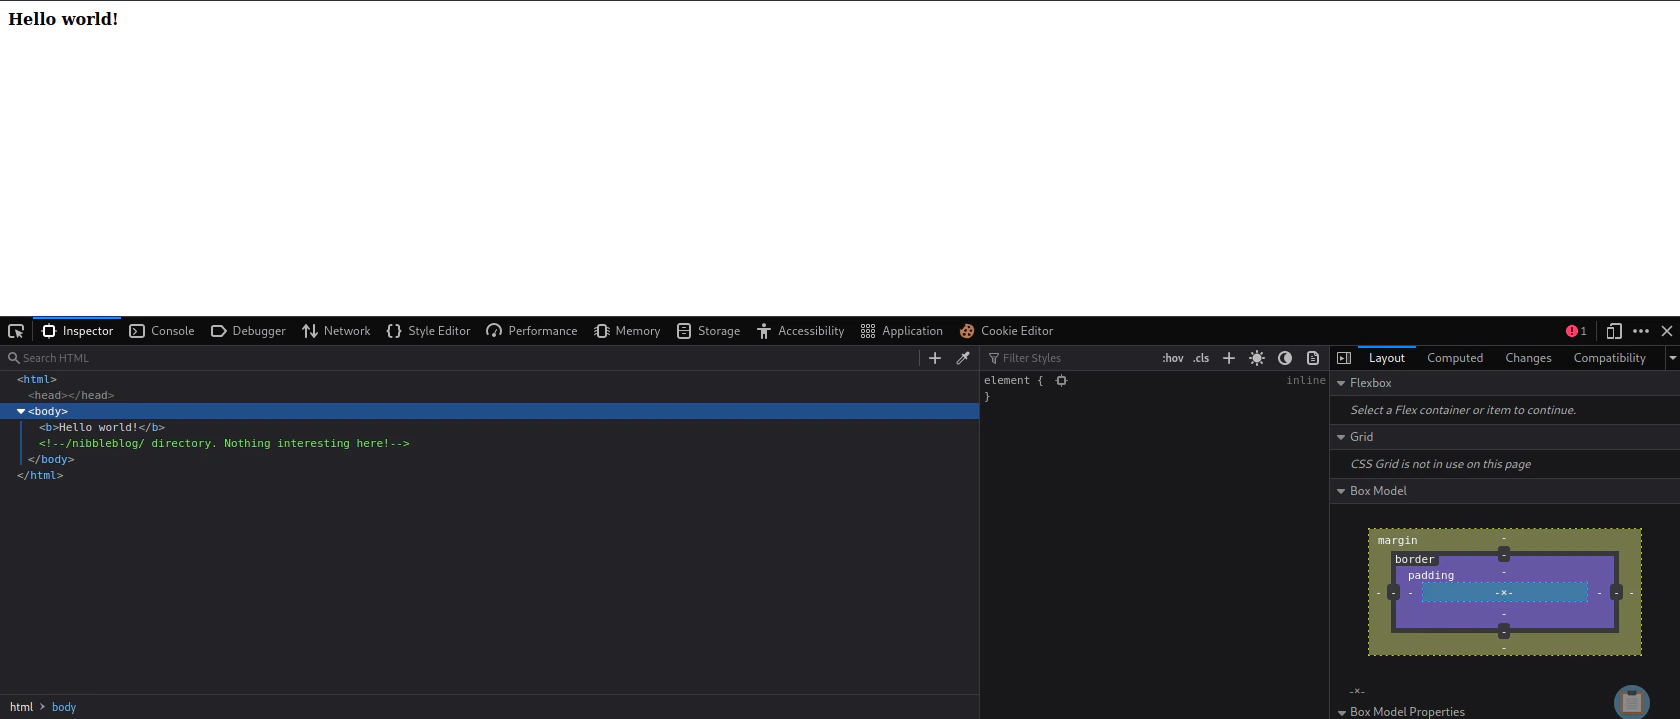Image resolution: width=1680 pixels, height=719 pixels.
Task: Collapse the Box Model section
Action: [1341, 491]
